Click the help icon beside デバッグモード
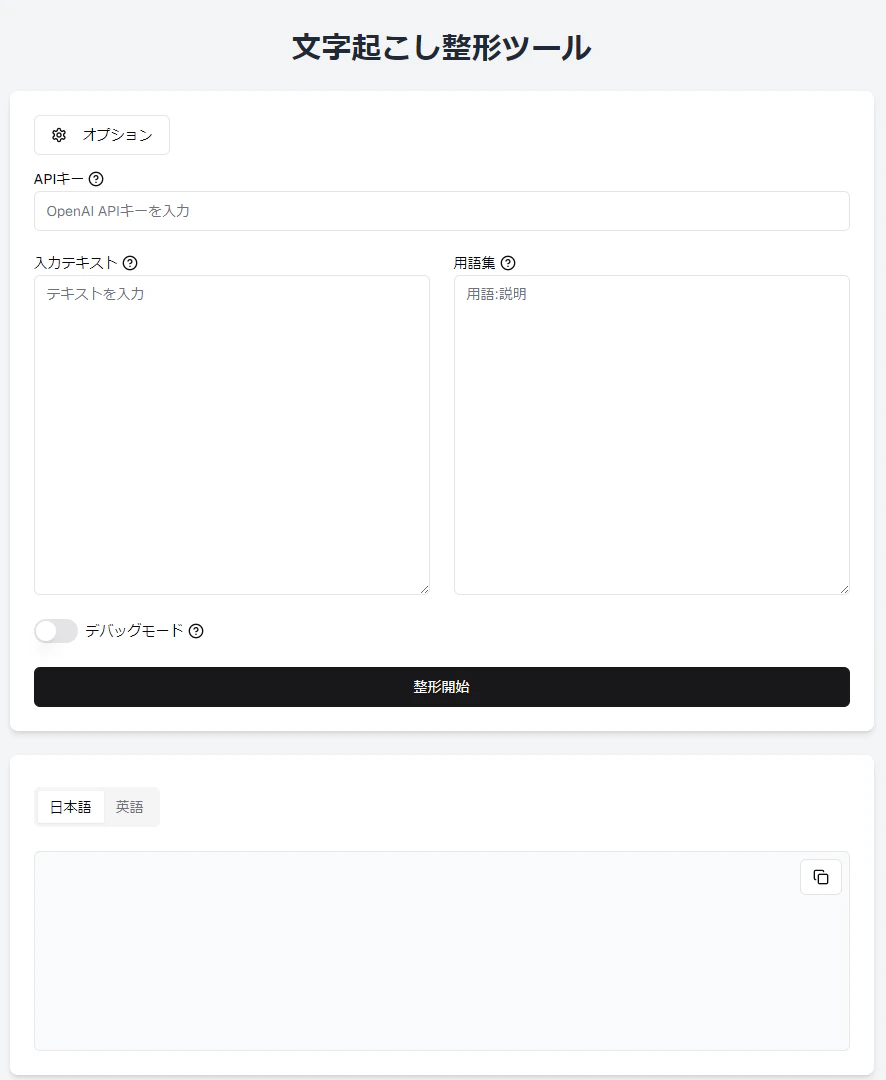The height and width of the screenshot is (1080, 886). tap(196, 631)
